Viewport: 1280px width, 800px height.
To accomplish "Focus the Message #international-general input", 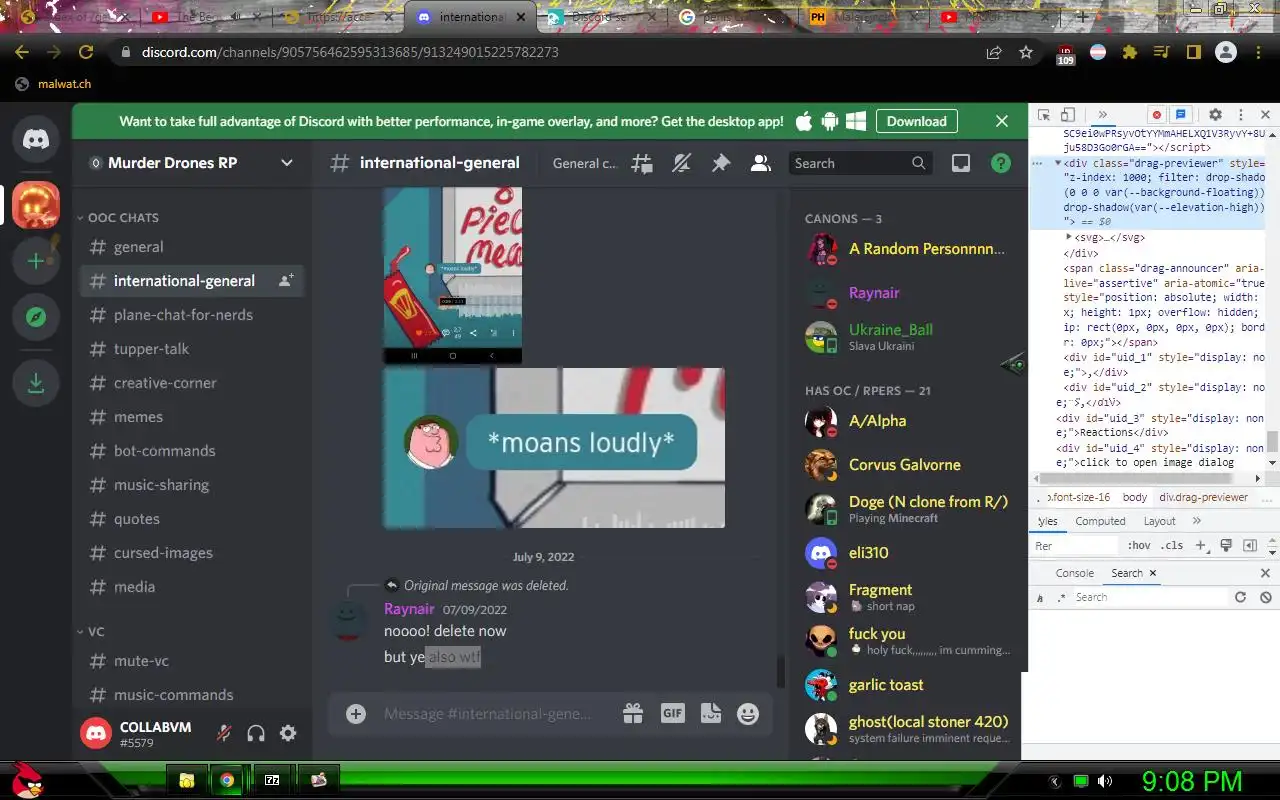I will click(x=490, y=714).
